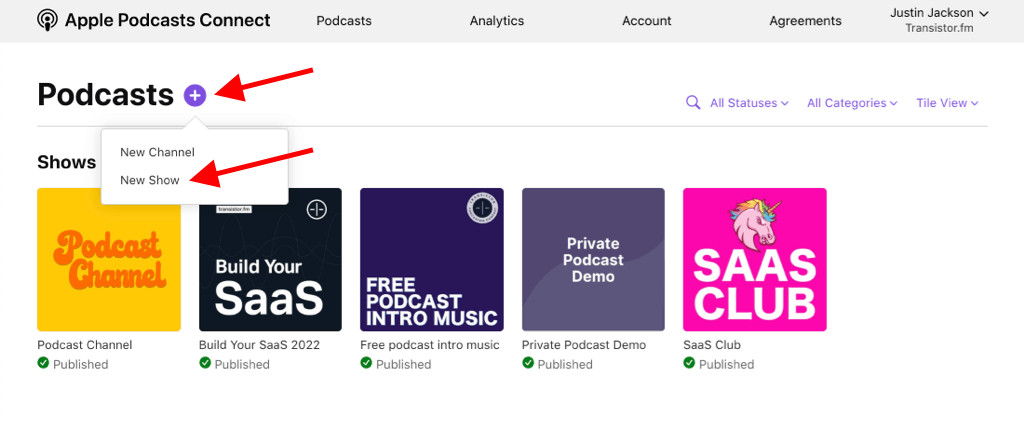Select New Show from the popup menu
Screen dimensions: 1024x422
click(150, 180)
